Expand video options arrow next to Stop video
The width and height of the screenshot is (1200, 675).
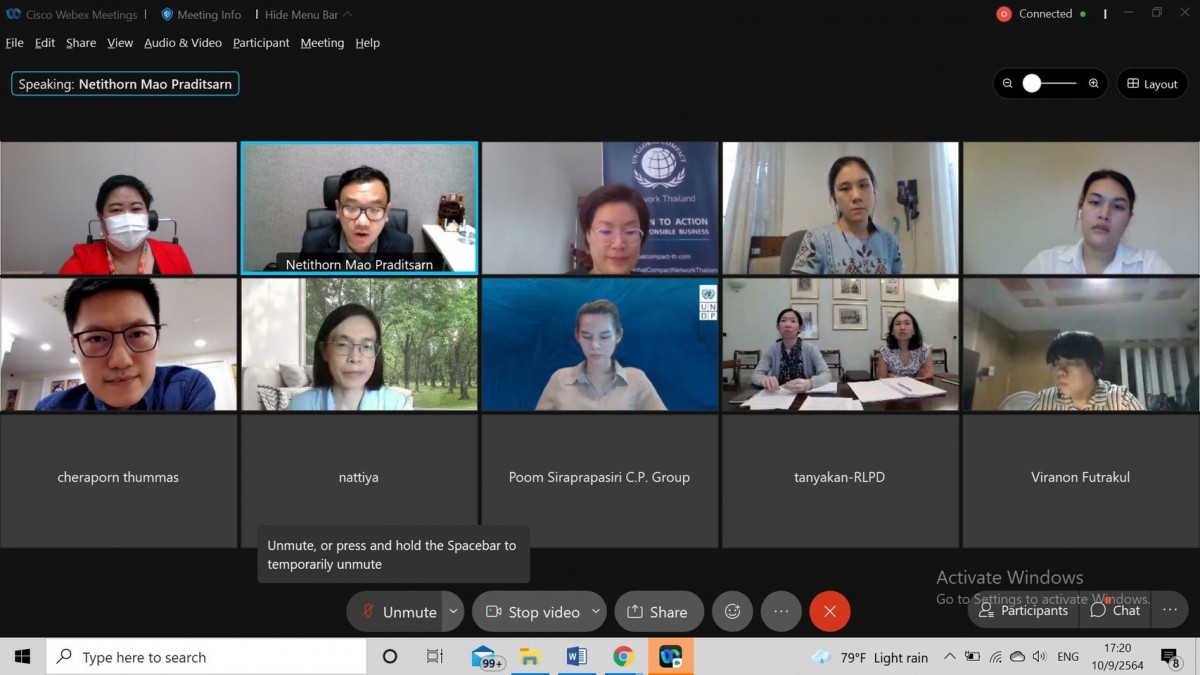(x=596, y=611)
